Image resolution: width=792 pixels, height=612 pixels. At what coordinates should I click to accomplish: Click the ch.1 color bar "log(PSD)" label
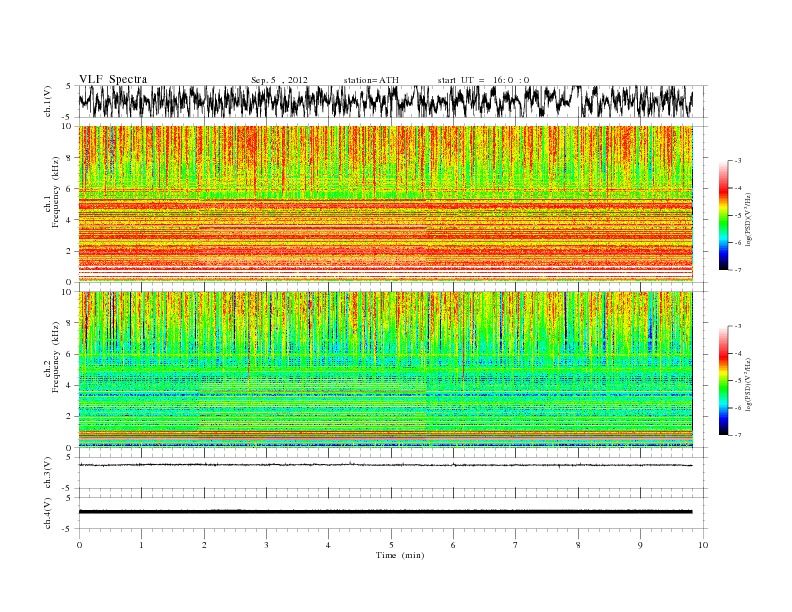[x=748, y=219]
